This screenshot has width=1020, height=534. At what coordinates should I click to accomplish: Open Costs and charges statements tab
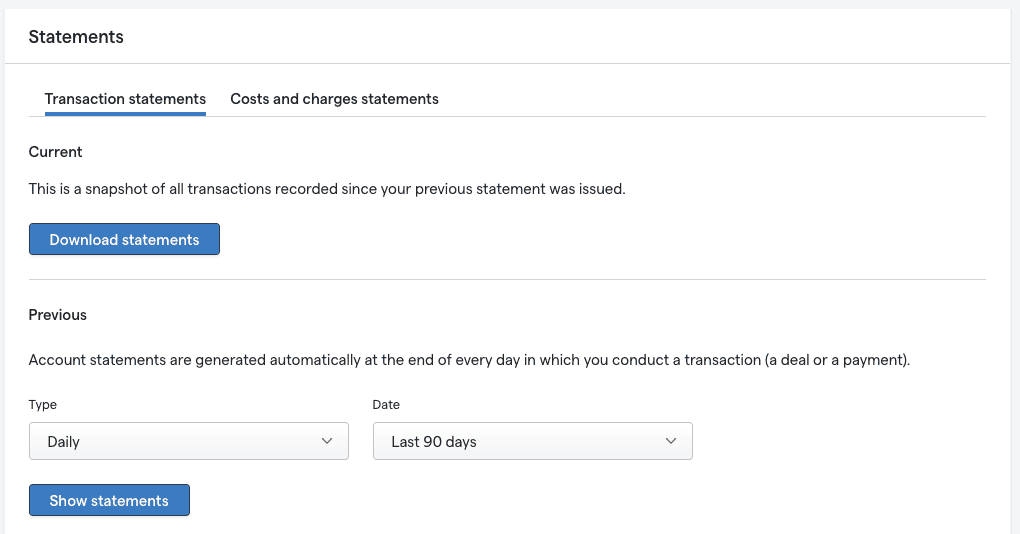coord(334,99)
